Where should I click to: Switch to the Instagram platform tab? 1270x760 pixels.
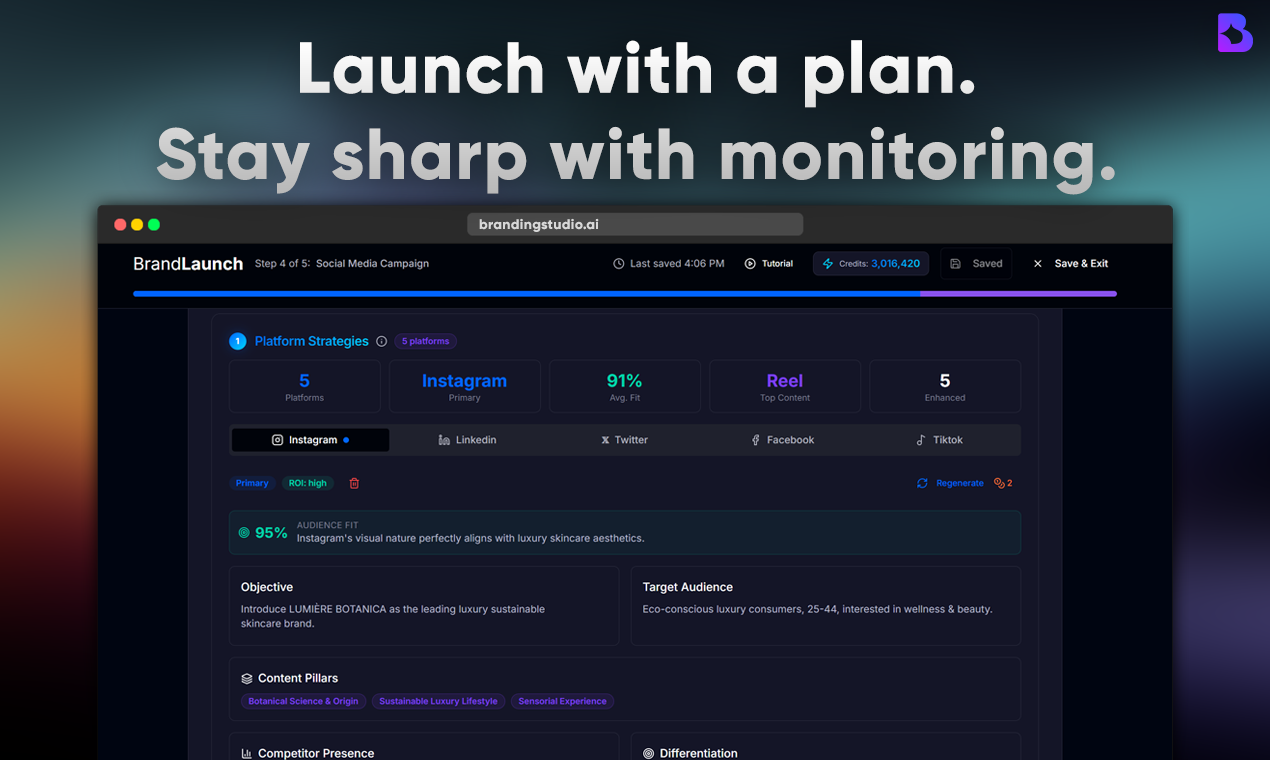click(311, 440)
